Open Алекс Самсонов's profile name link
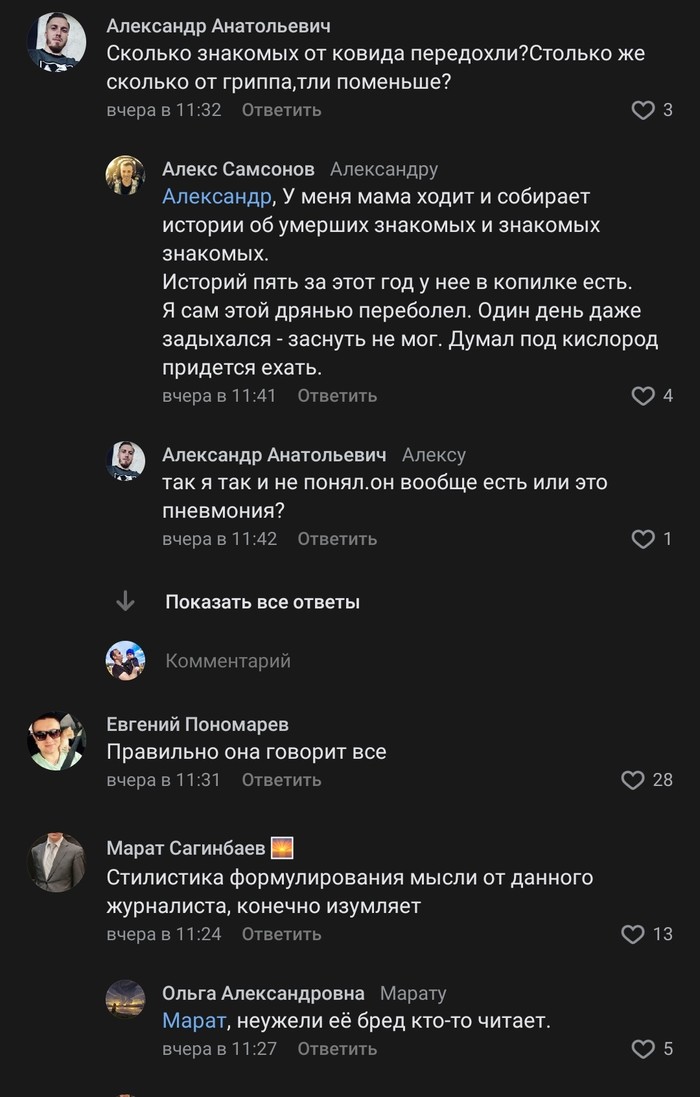Image resolution: width=700 pixels, height=1097 pixels. pos(238,169)
